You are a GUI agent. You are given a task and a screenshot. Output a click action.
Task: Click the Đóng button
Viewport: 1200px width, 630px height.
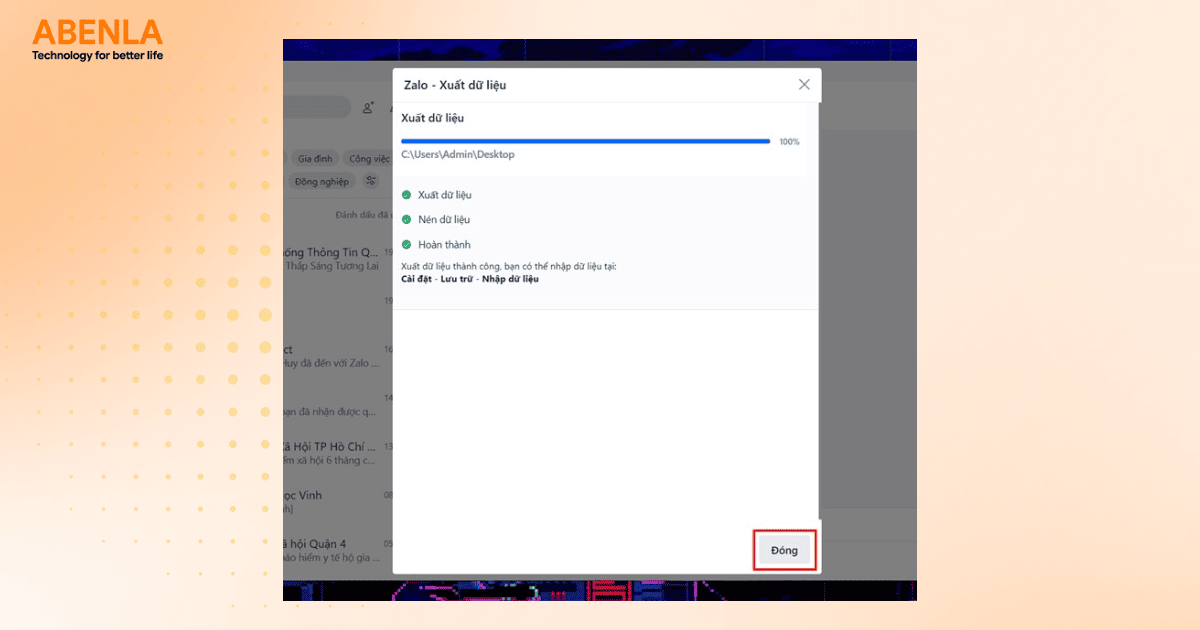click(x=785, y=551)
